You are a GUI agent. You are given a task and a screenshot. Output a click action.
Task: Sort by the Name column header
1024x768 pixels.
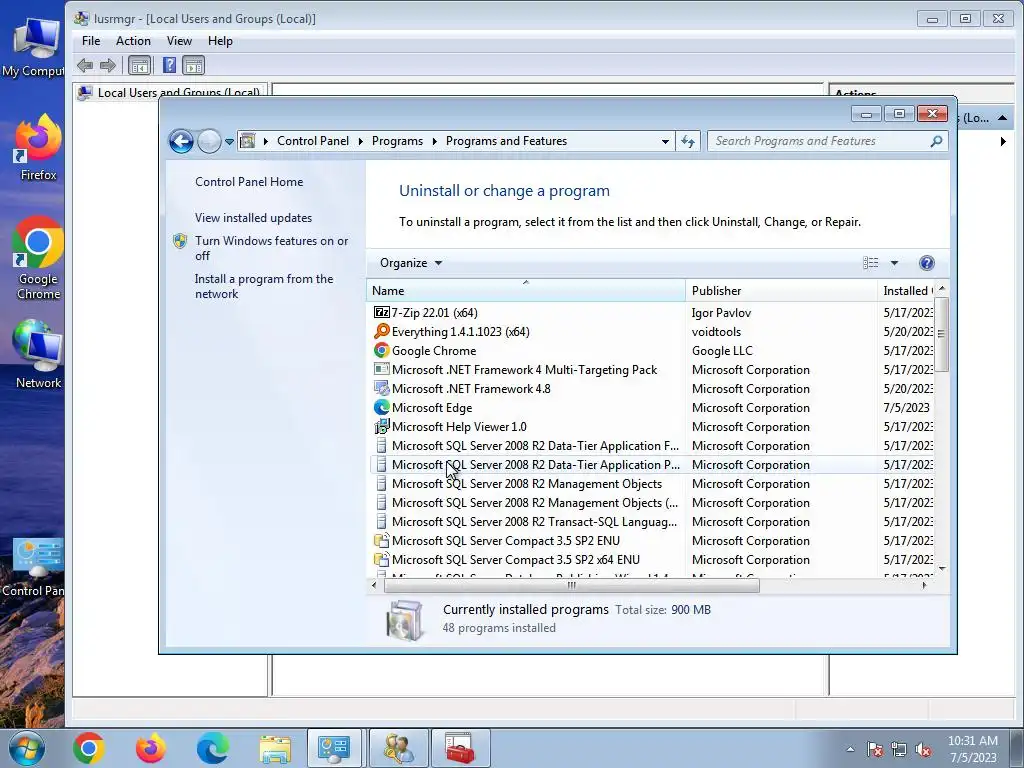526,291
